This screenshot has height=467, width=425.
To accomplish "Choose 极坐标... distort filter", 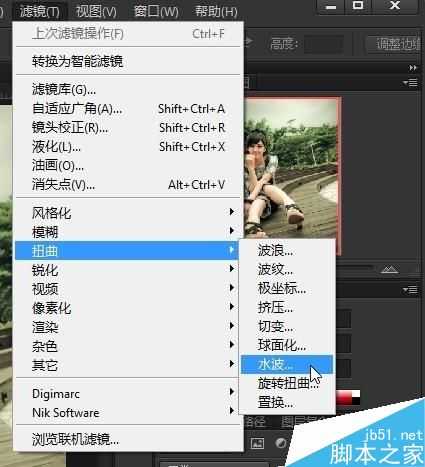I will tap(287, 288).
